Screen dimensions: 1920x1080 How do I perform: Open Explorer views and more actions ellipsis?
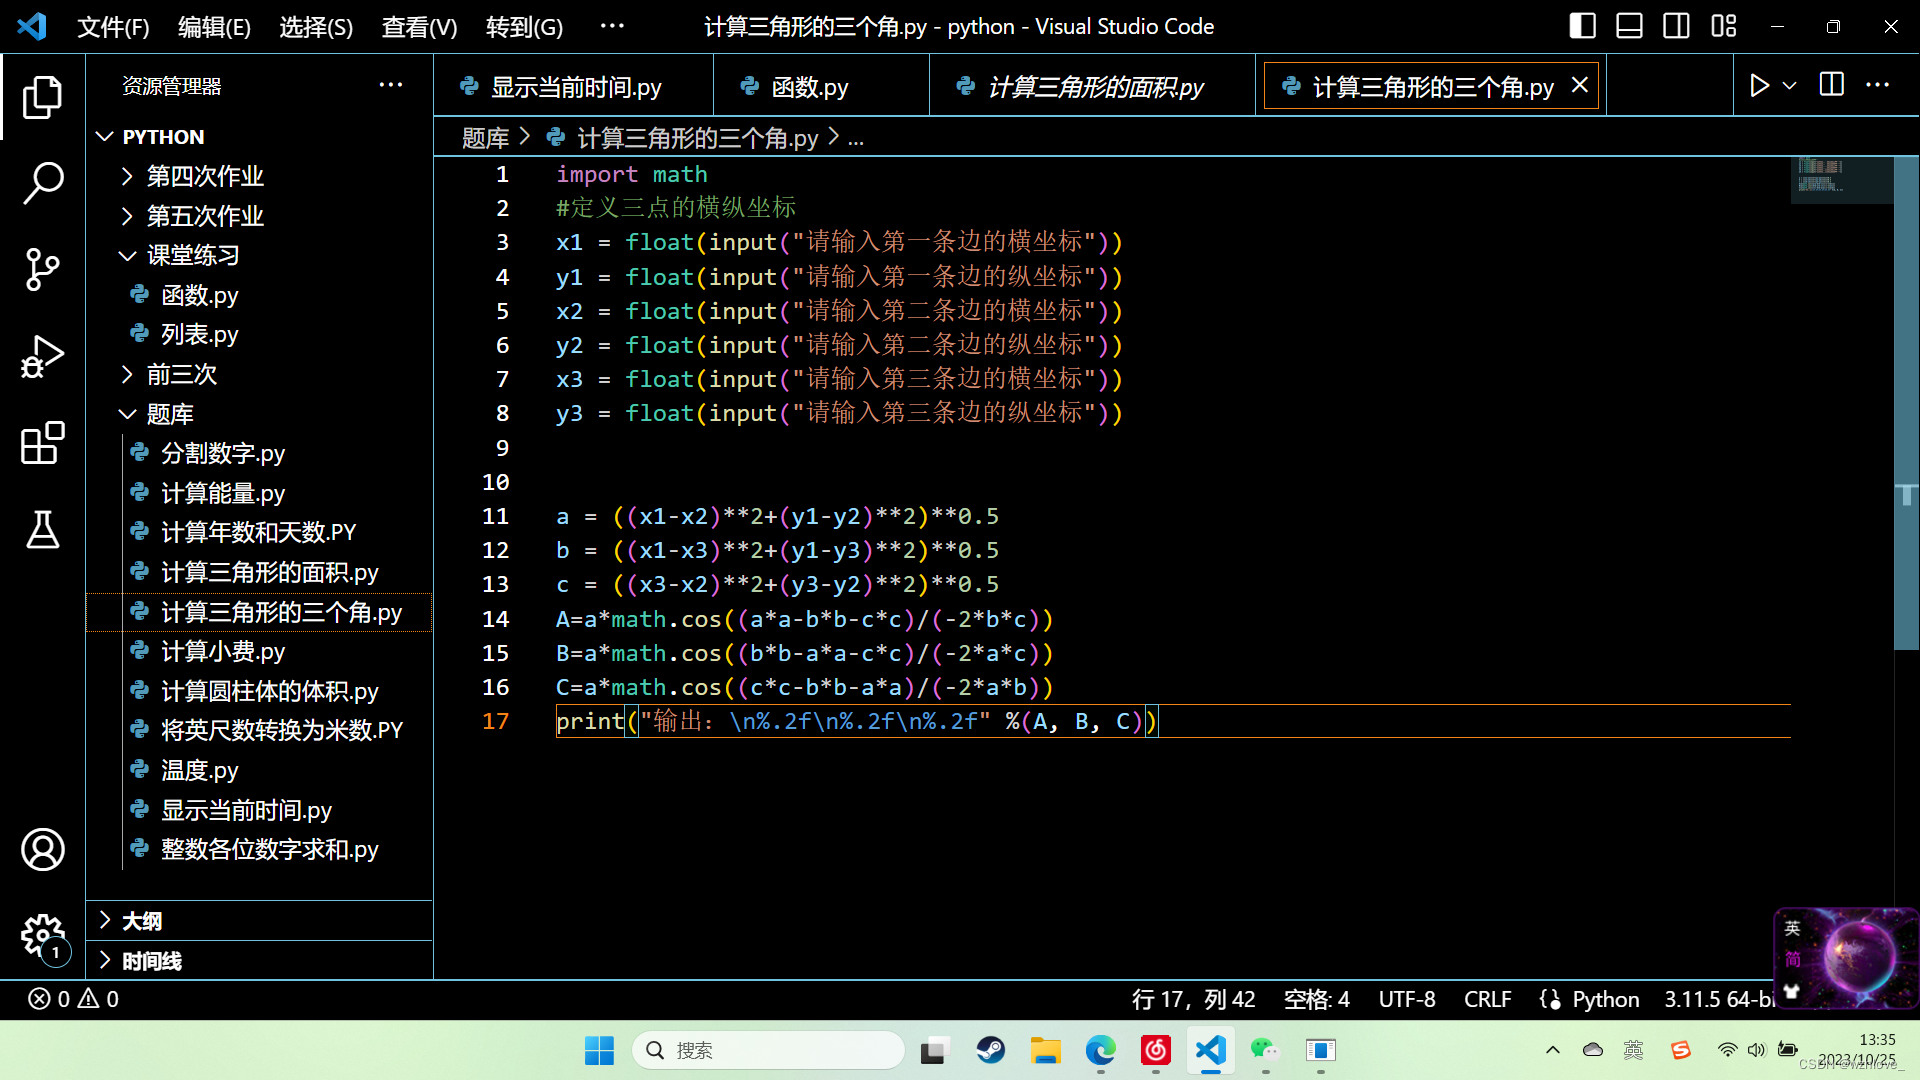click(x=391, y=85)
